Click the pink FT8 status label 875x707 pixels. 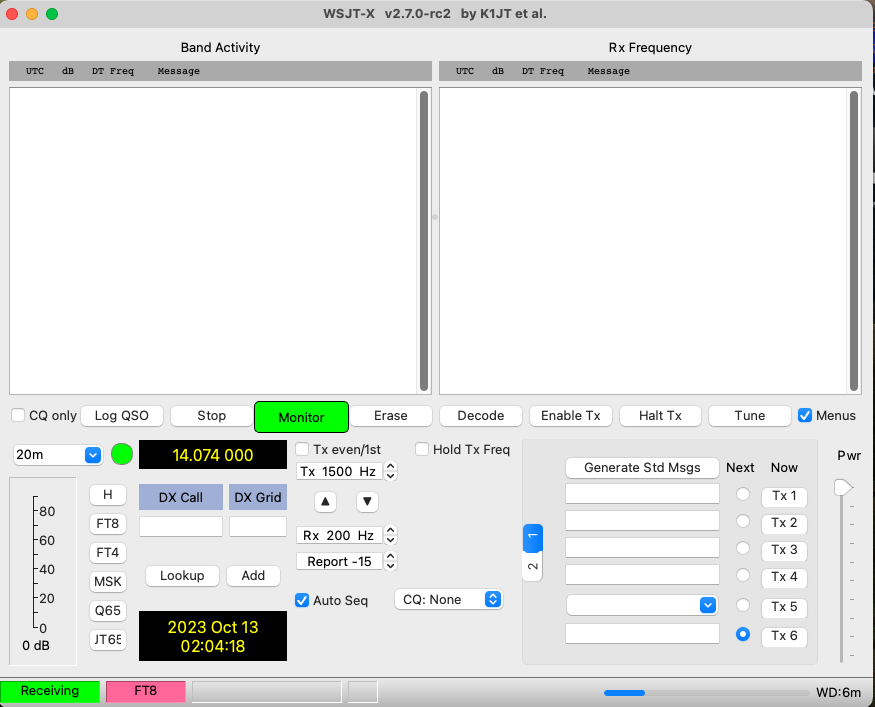[146, 691]
